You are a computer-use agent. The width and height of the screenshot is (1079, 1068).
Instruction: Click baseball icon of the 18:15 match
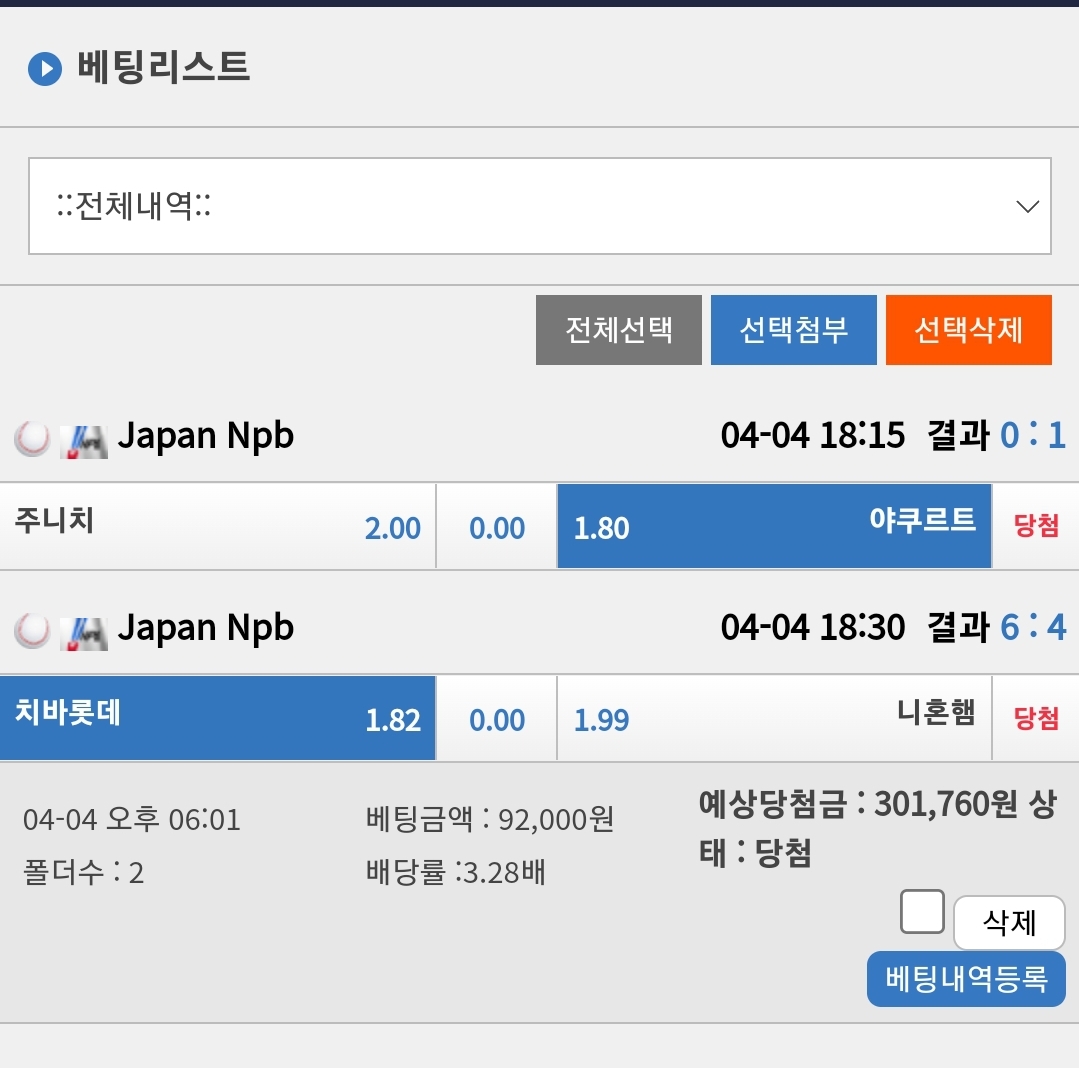click(32, 438)
